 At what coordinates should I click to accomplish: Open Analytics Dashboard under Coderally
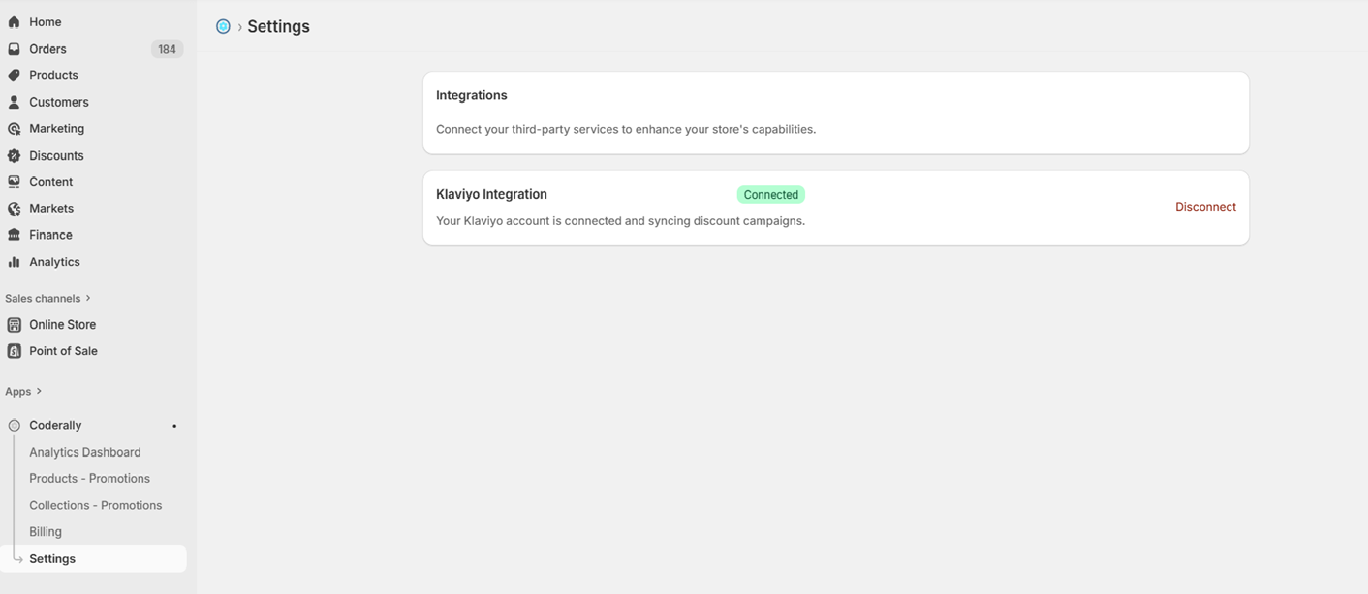tap(84, 452)
